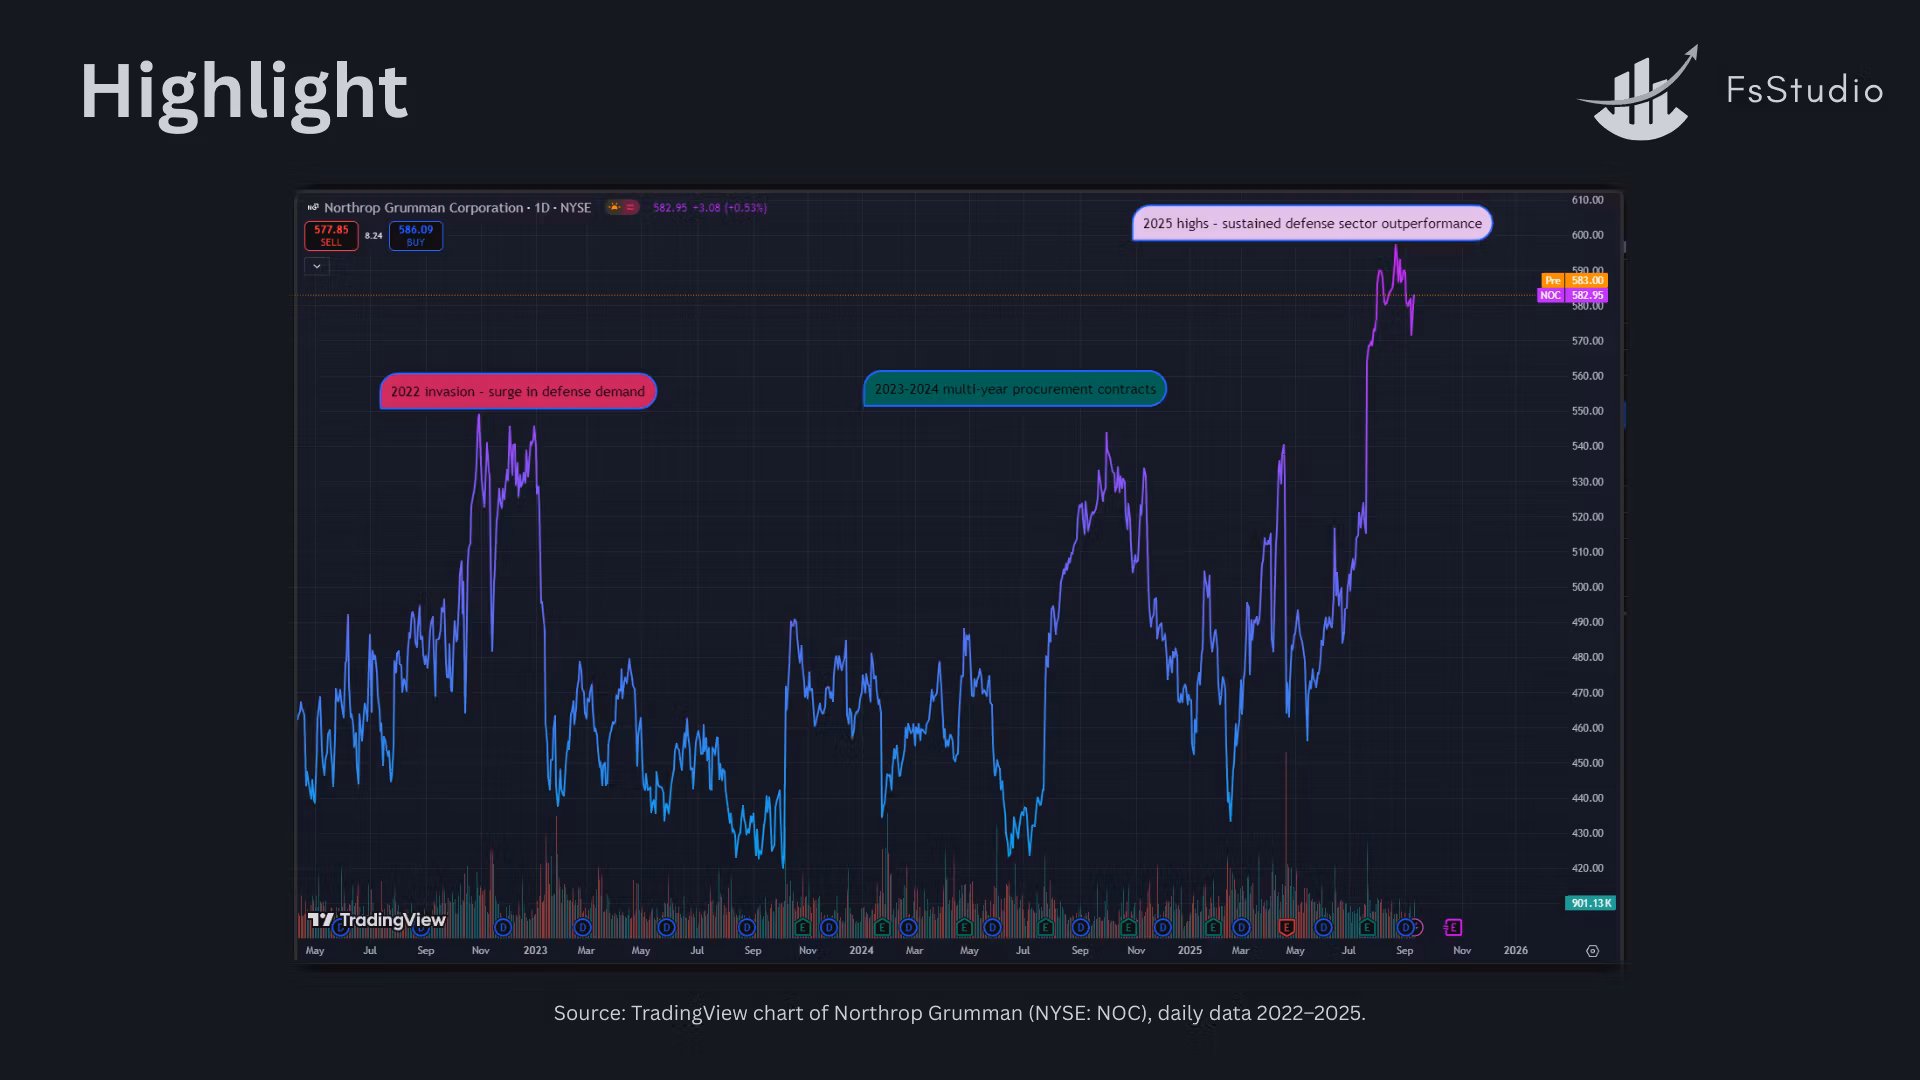
Task: Show the green earnings marker for July 2025
Action: (1367, 928)
